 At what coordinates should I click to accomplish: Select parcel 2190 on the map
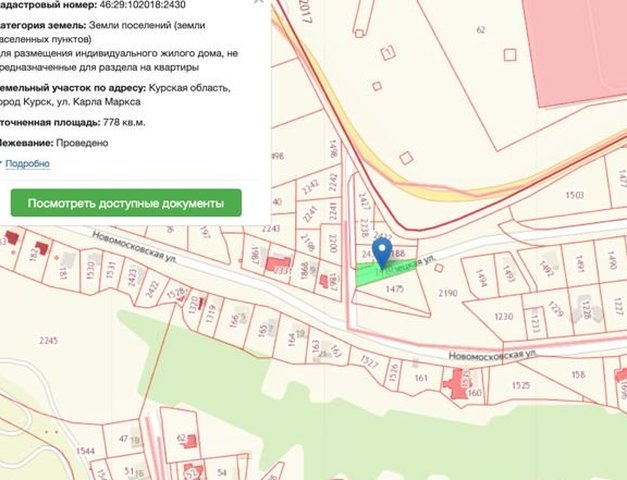pyautogui.click(x=447, y=293)
